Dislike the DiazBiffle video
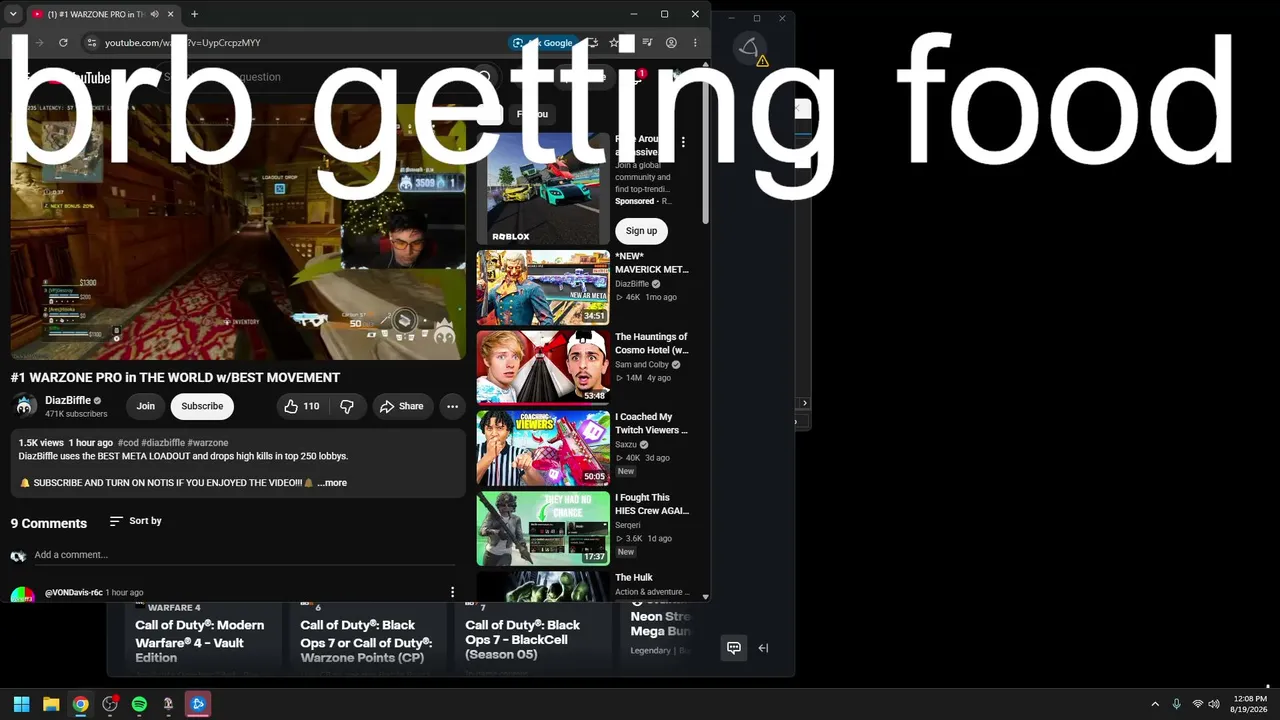Screen dimensions: 1280x720 tap(347, 406)
